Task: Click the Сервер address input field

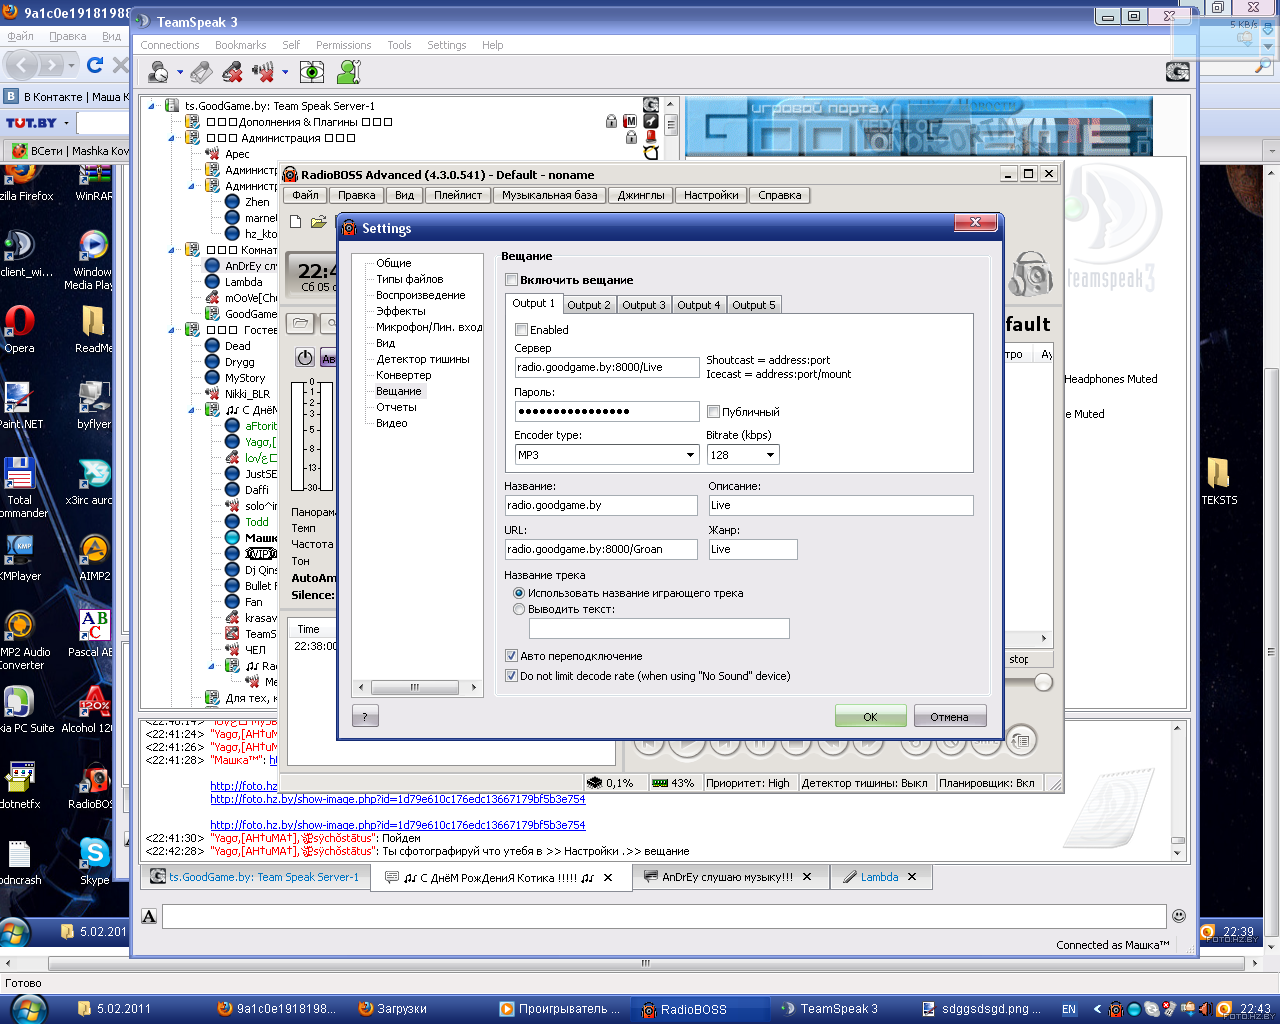Action: [607, 367]
